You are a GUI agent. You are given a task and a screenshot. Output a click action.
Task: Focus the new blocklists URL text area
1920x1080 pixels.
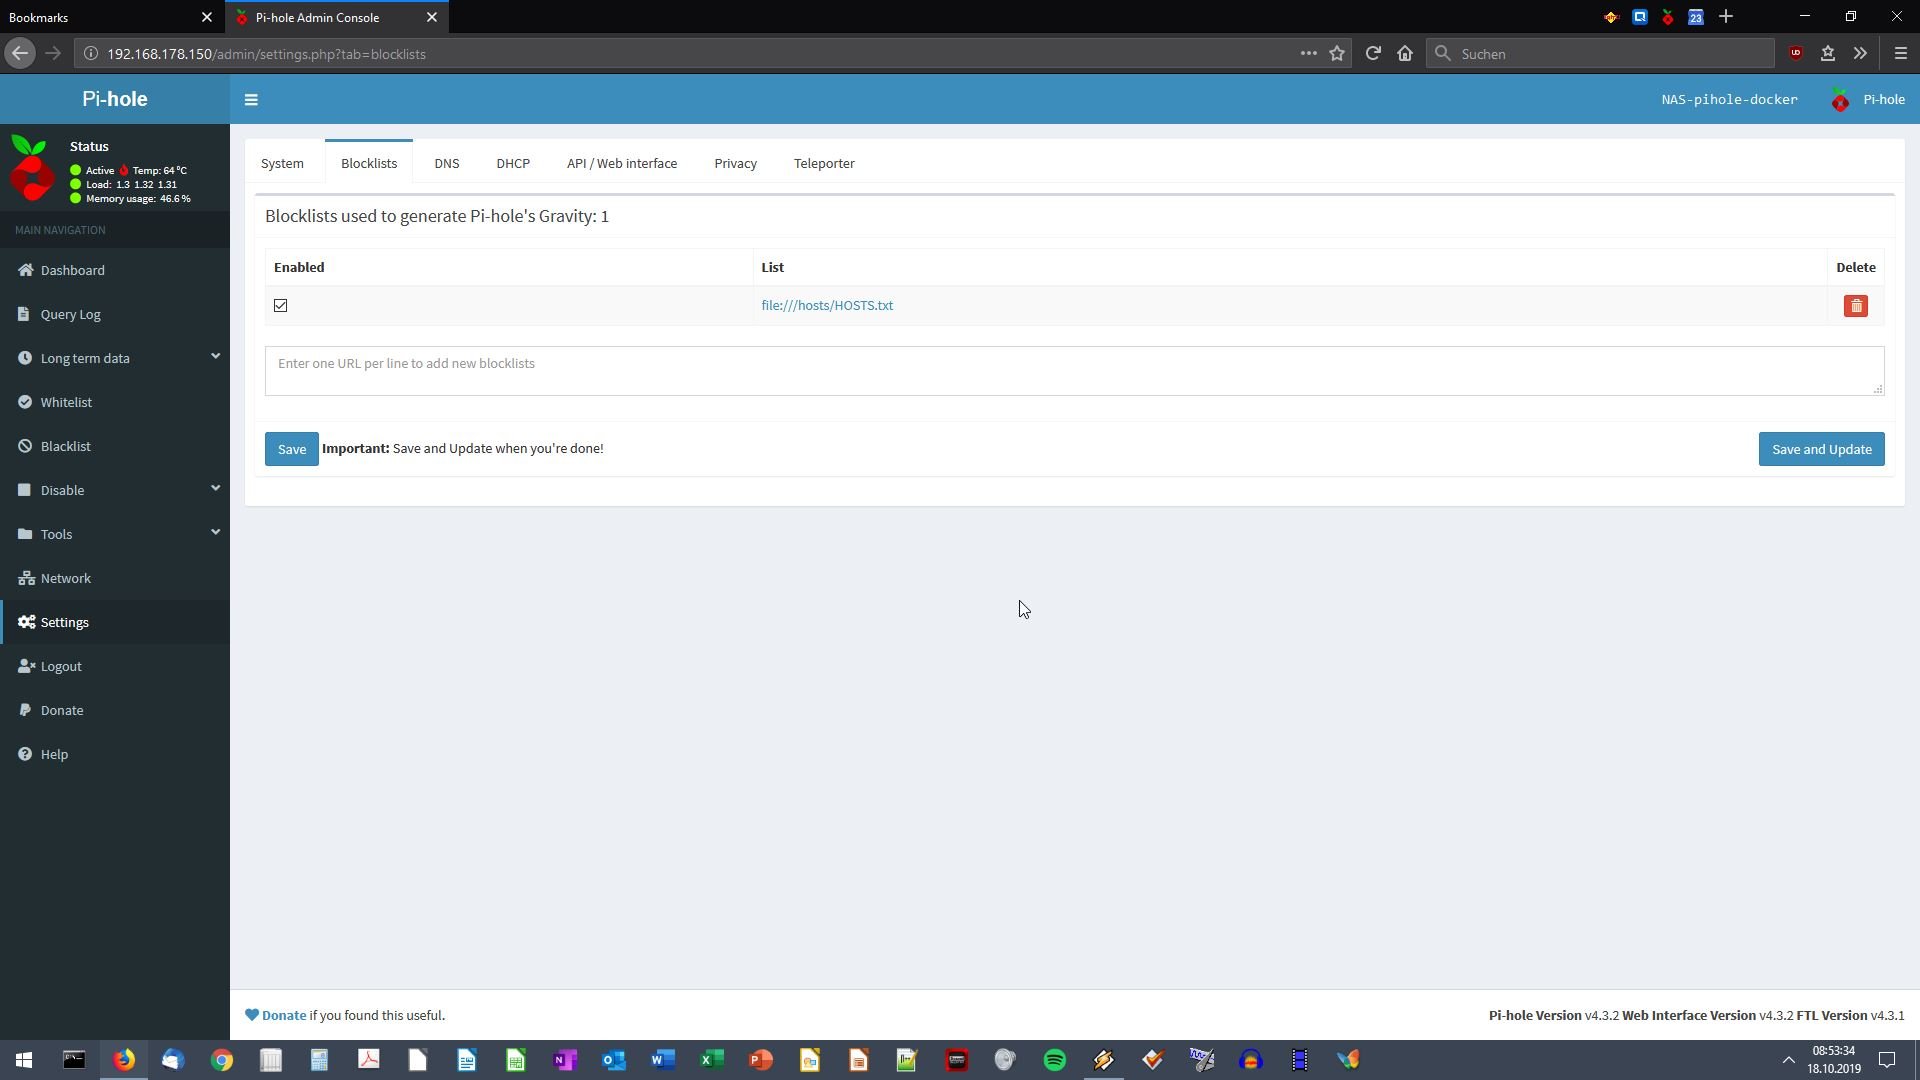point(1074,371)
